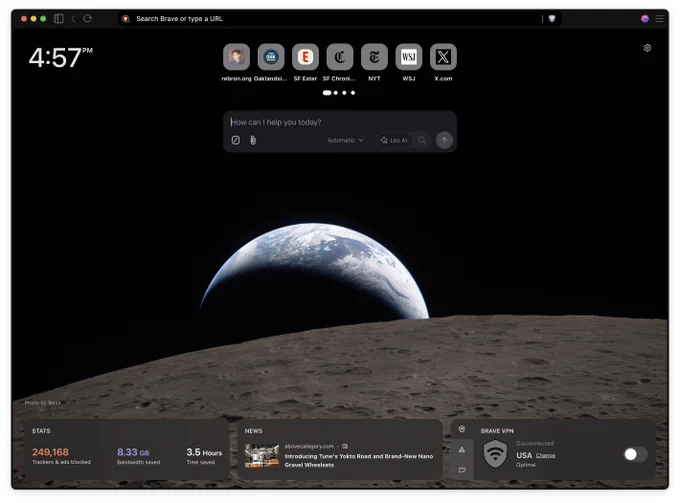Click the STATS widget heading
Image resolution: width=680 pixels, height=503 pixels.
point(41,431)
